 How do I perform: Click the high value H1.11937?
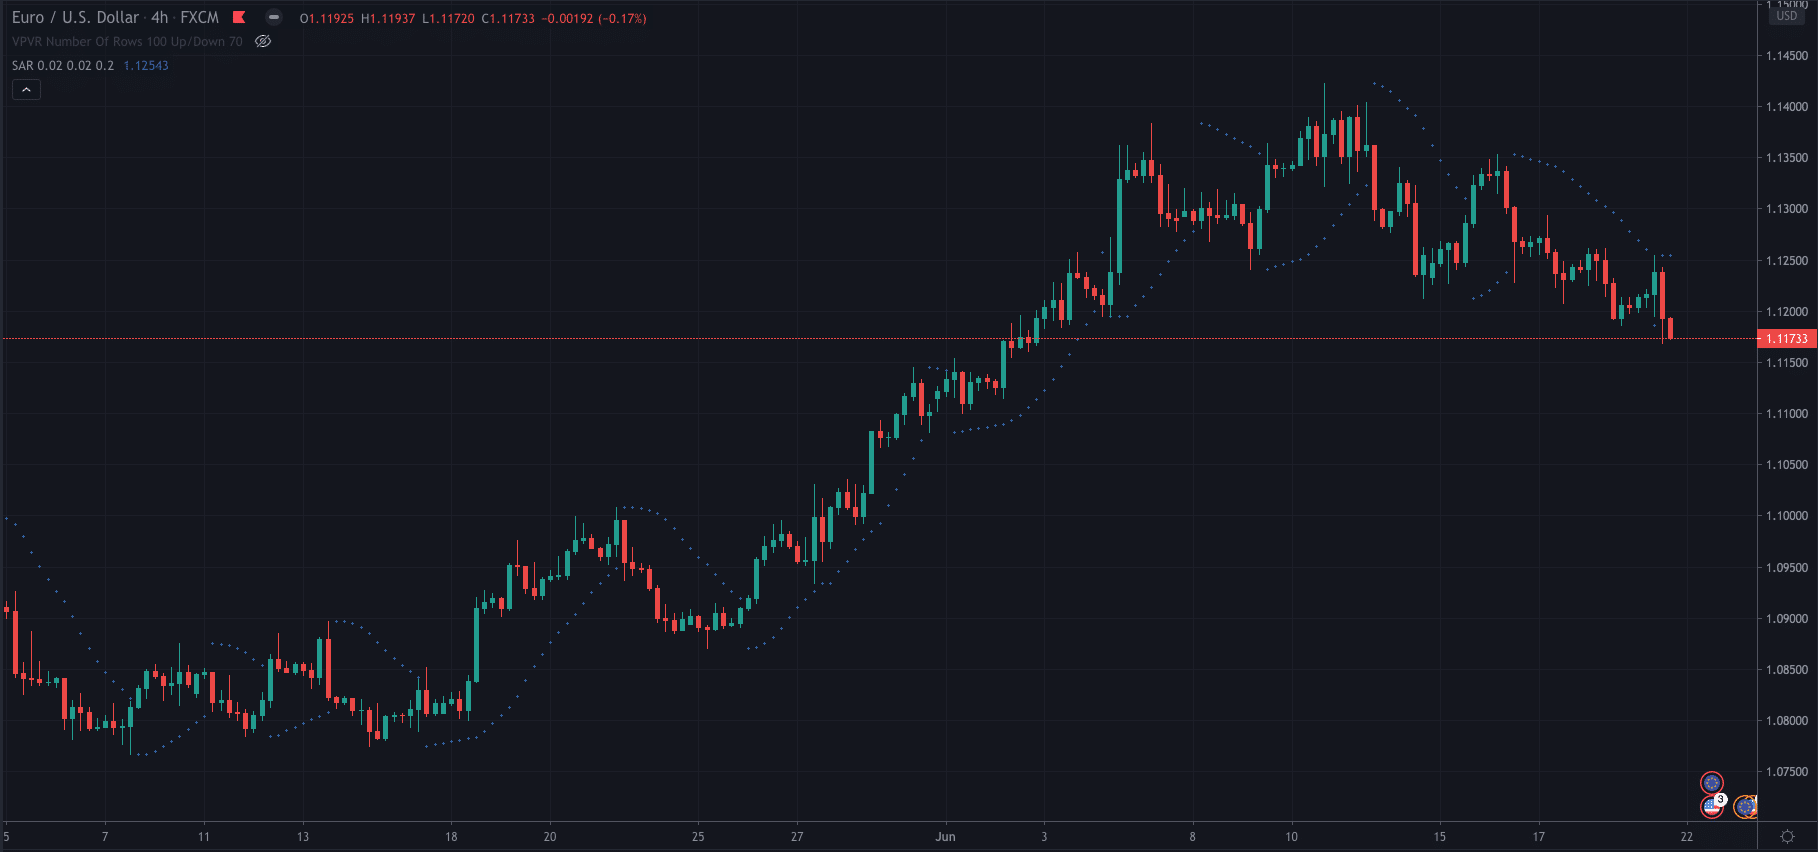388,18
